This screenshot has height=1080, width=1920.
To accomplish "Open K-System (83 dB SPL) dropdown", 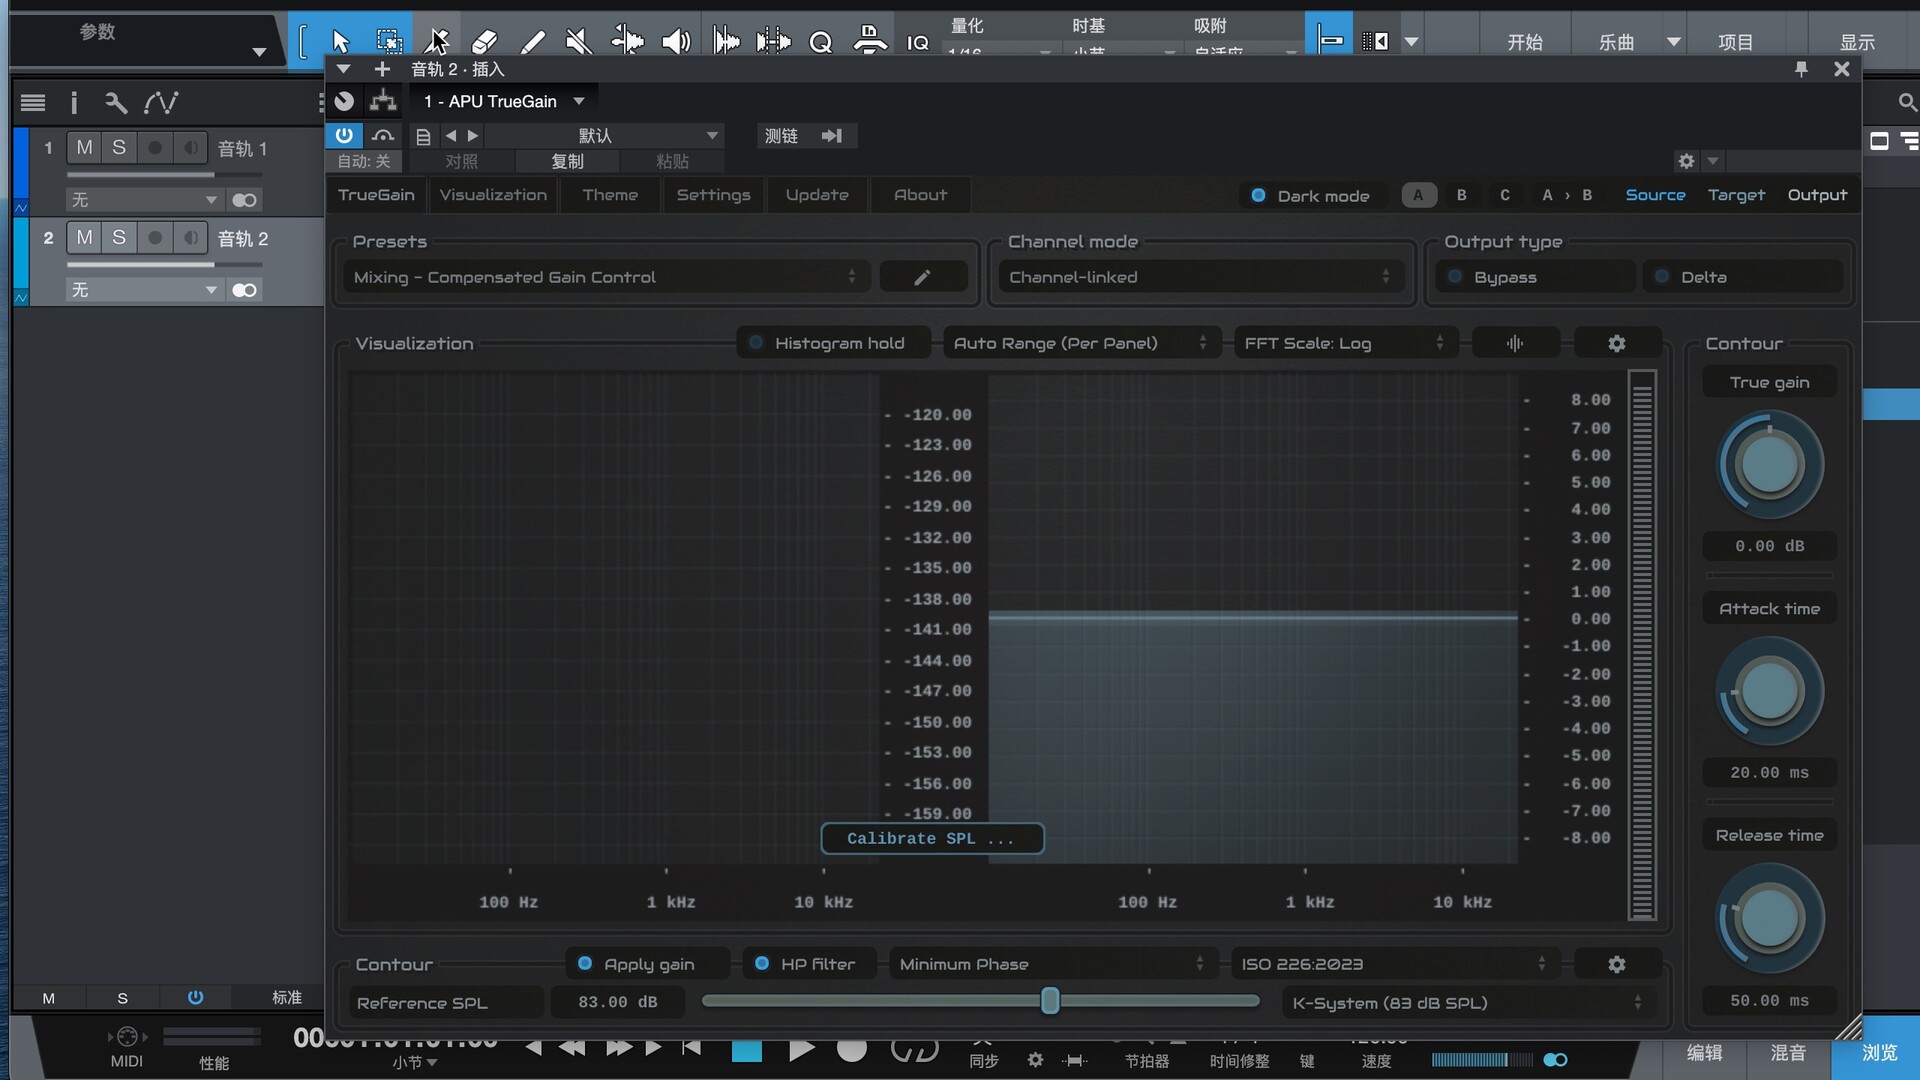I will pos(1467,1002).
